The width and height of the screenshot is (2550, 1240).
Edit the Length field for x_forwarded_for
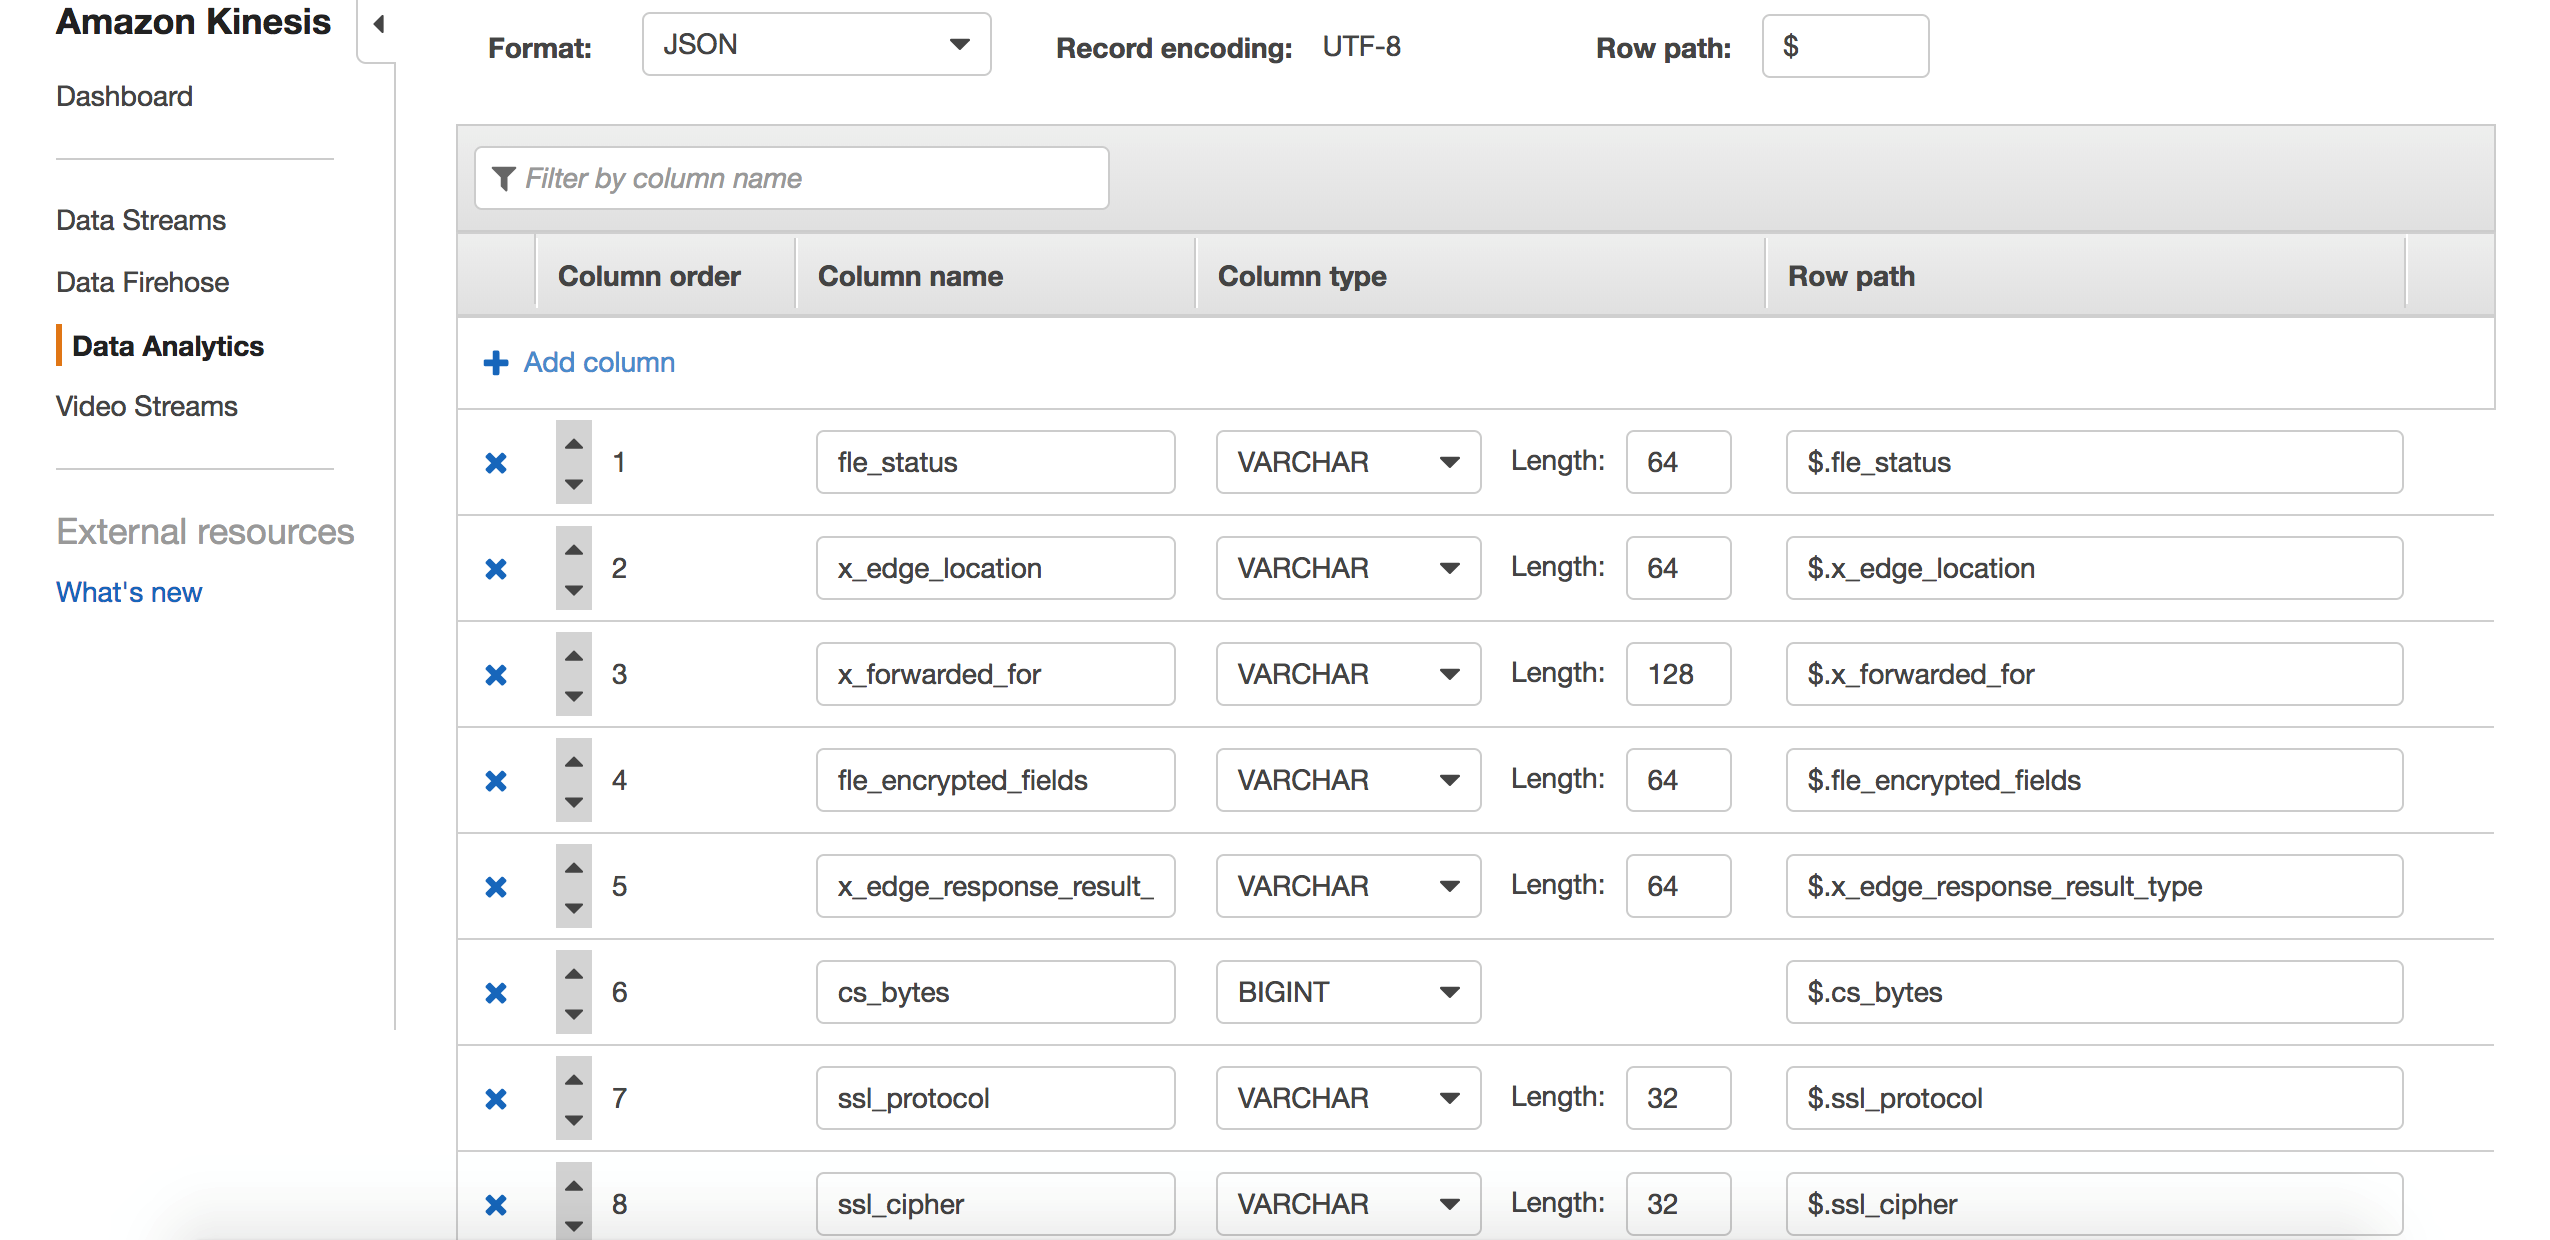[x=1677, y=674]
